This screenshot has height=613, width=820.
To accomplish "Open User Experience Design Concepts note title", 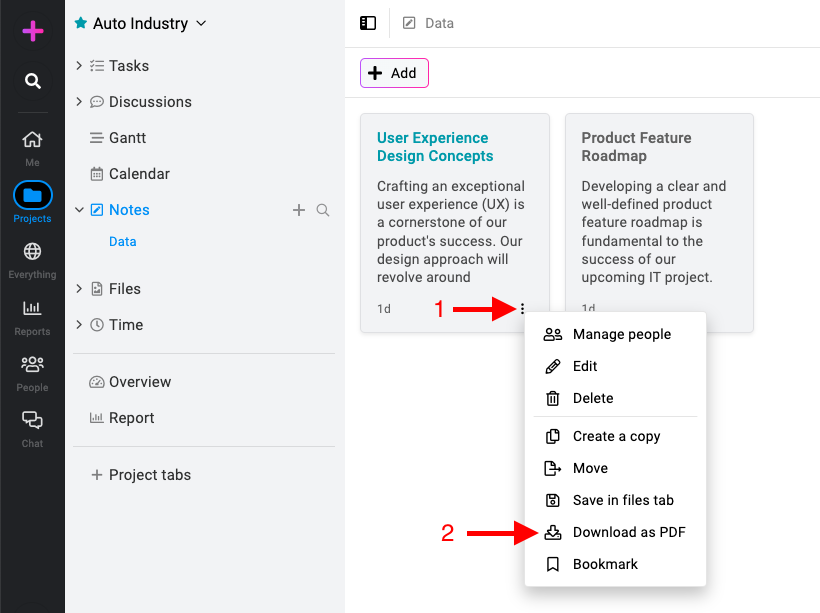I will 435,147.
